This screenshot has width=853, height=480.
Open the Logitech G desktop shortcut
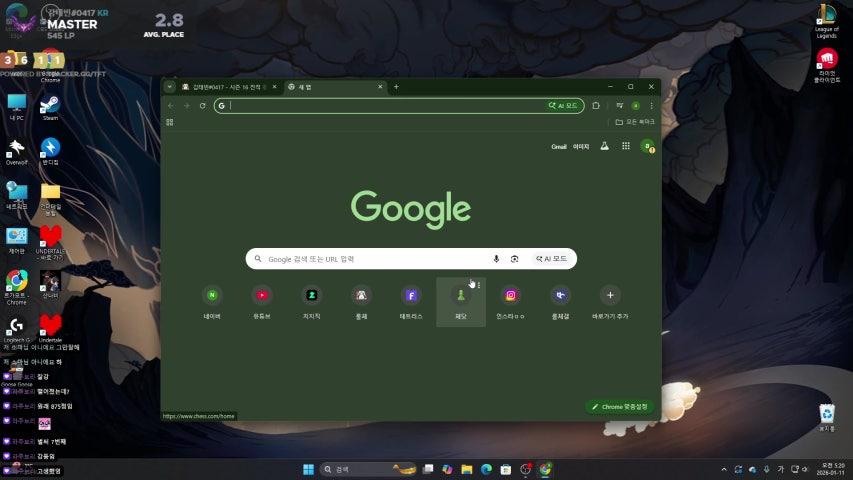[x=16, y=330]
